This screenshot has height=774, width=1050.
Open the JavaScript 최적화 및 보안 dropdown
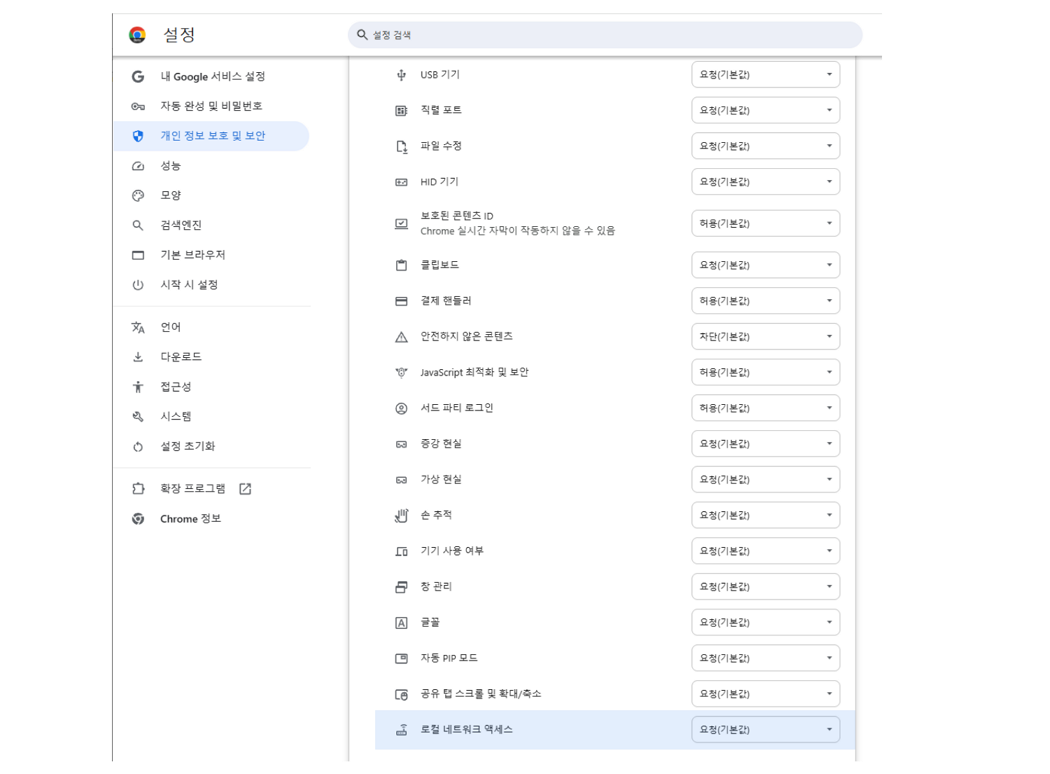click(x=765, y=372)
